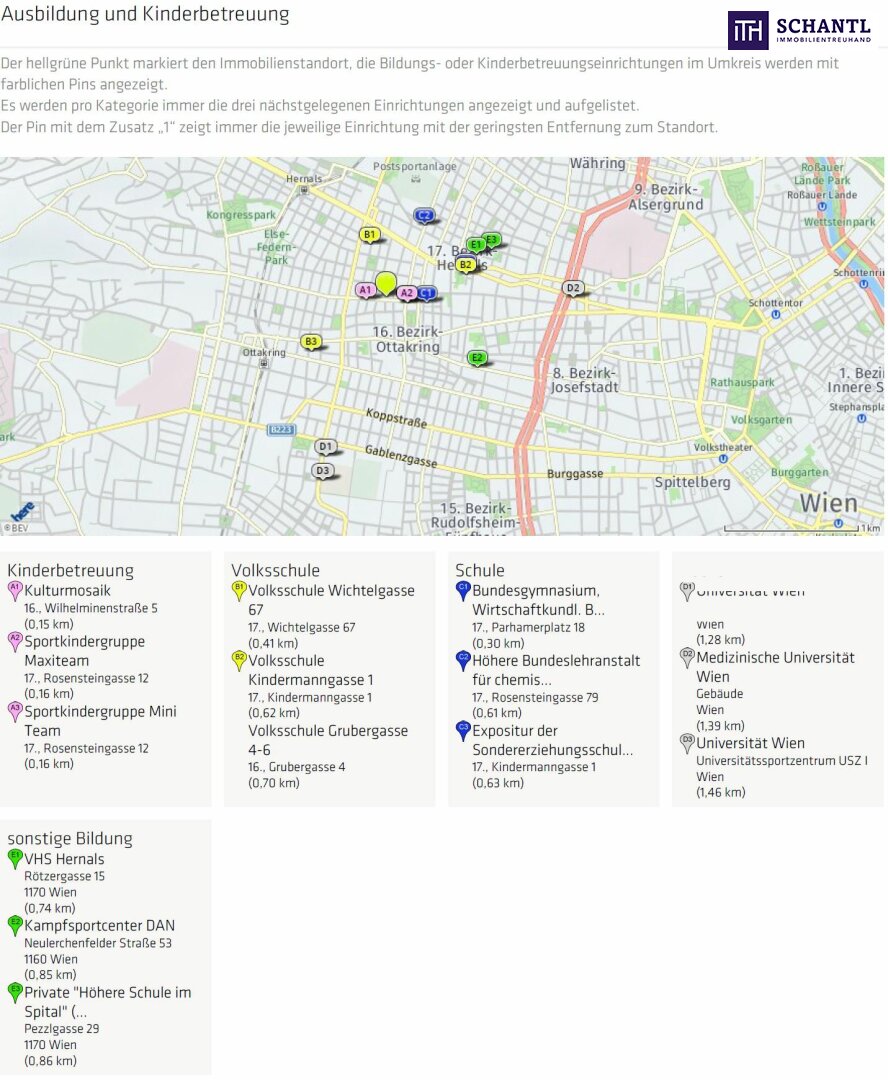Click the C2 pin icon beside Höhere Bundeslehranstalt

463,661
